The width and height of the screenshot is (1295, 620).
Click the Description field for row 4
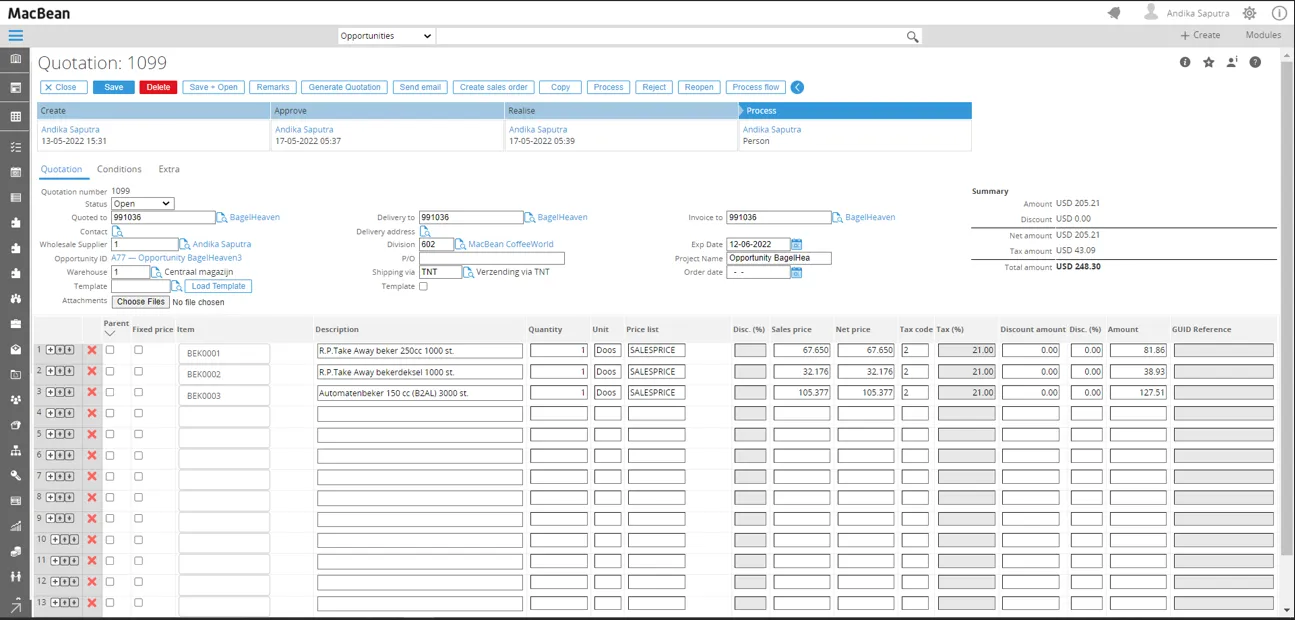[x=420, y=413]
